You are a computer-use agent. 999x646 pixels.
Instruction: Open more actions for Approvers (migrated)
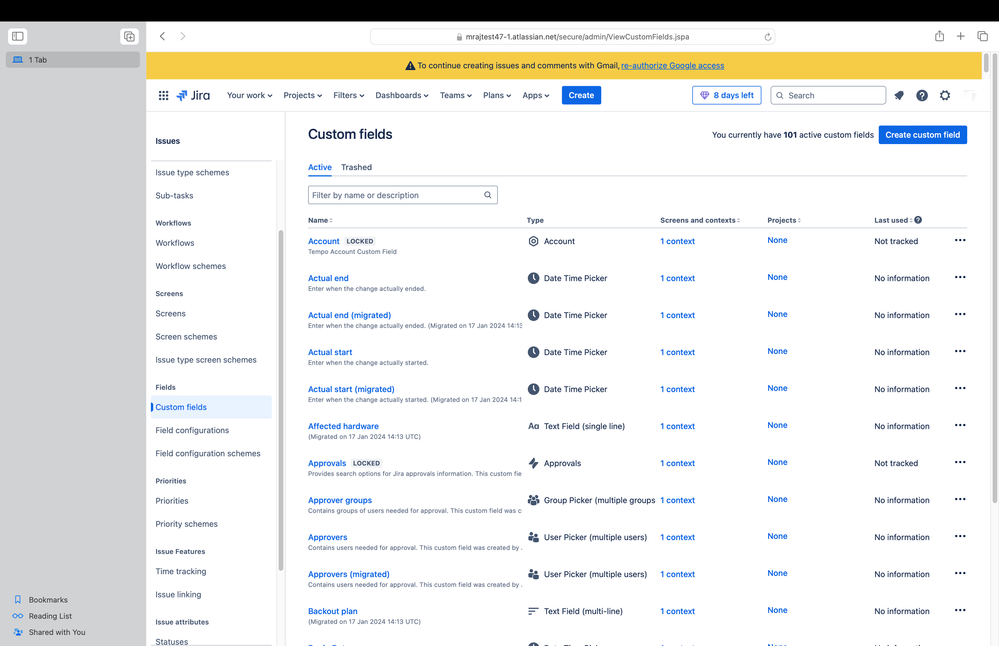959,573
